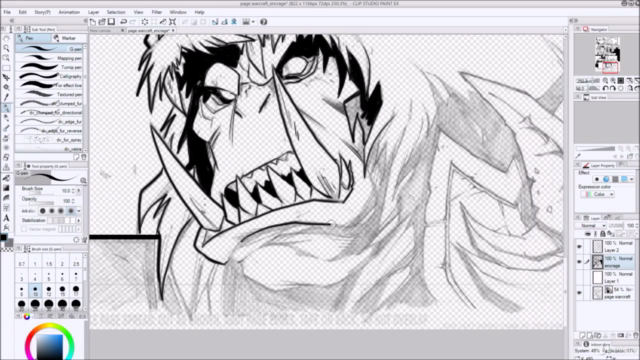Open Expression color dropdown
The width and height of the screenshot is (640, 360).
click(598, 194)
